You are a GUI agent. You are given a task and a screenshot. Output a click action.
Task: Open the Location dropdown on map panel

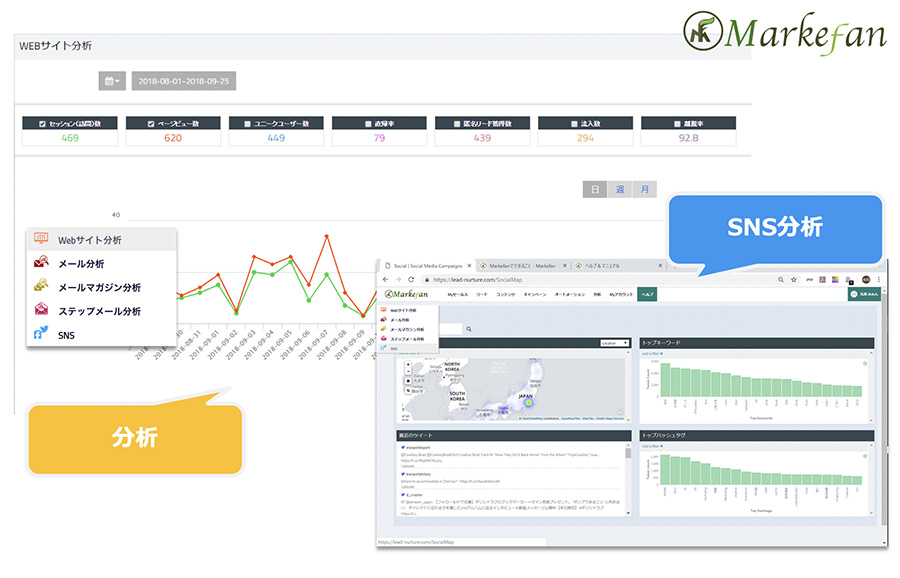(615, 343)
